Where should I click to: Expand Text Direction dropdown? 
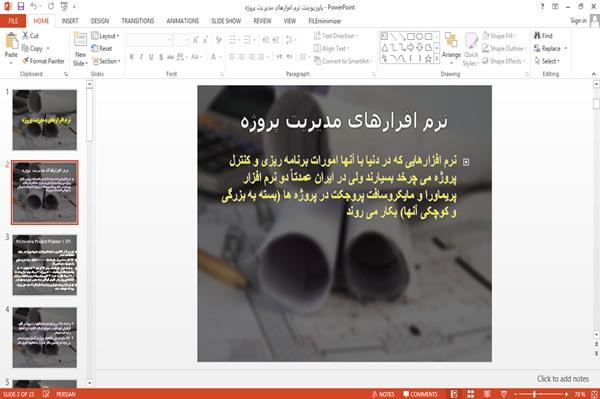tap(336, 36)
